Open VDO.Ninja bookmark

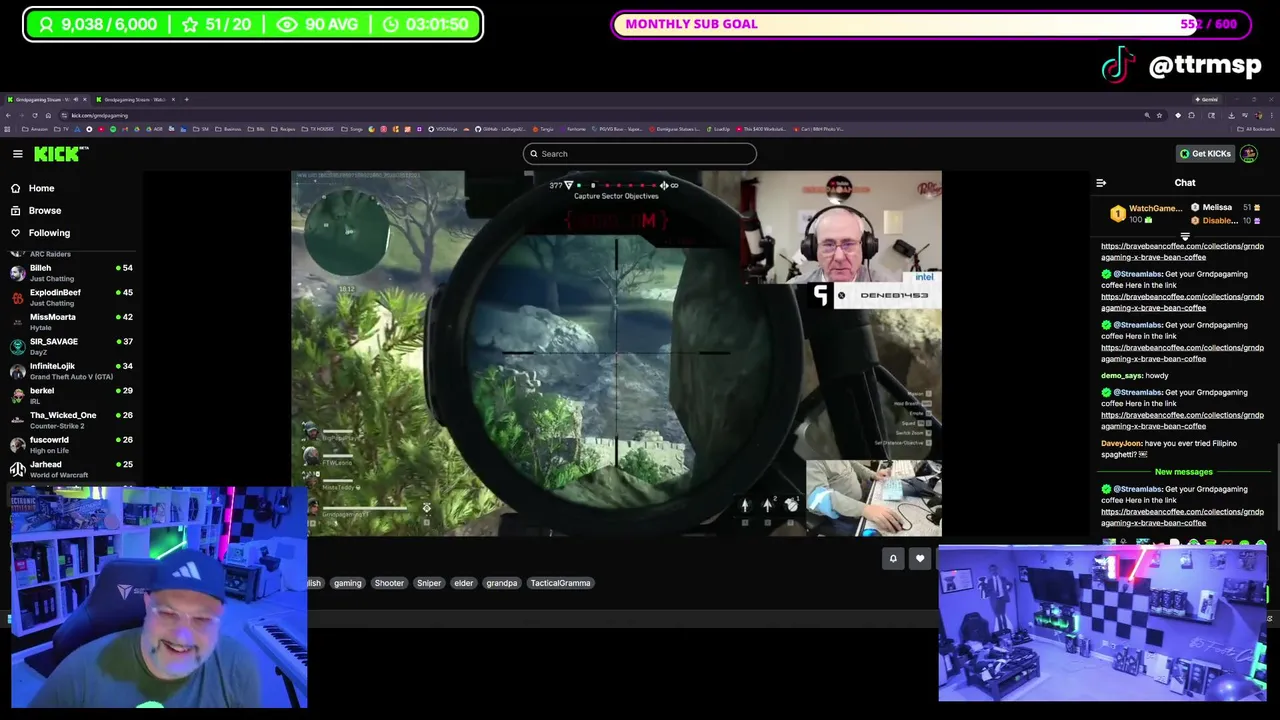tap(443, 129)
